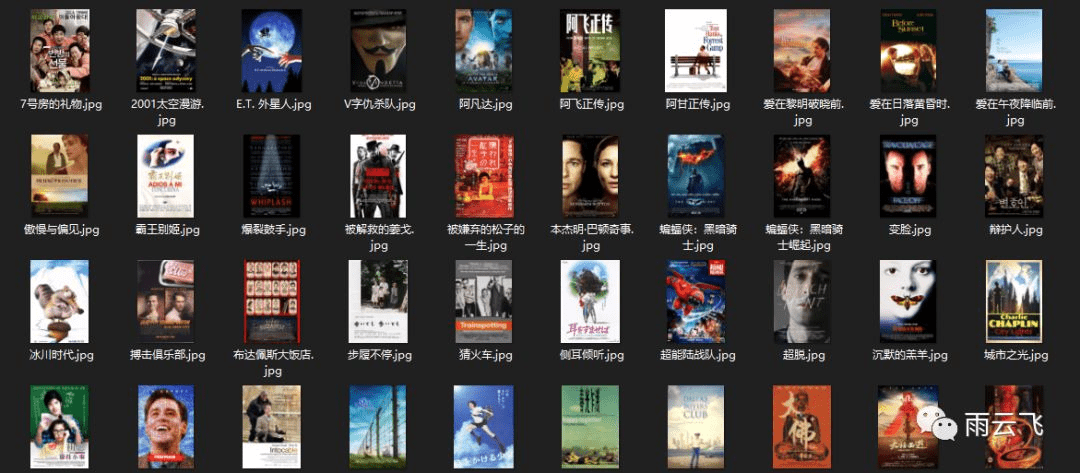Click the file name 侧耳倾听.jpg
Image resolution: width=1080 pixels, height=473 pixels.
592,355
